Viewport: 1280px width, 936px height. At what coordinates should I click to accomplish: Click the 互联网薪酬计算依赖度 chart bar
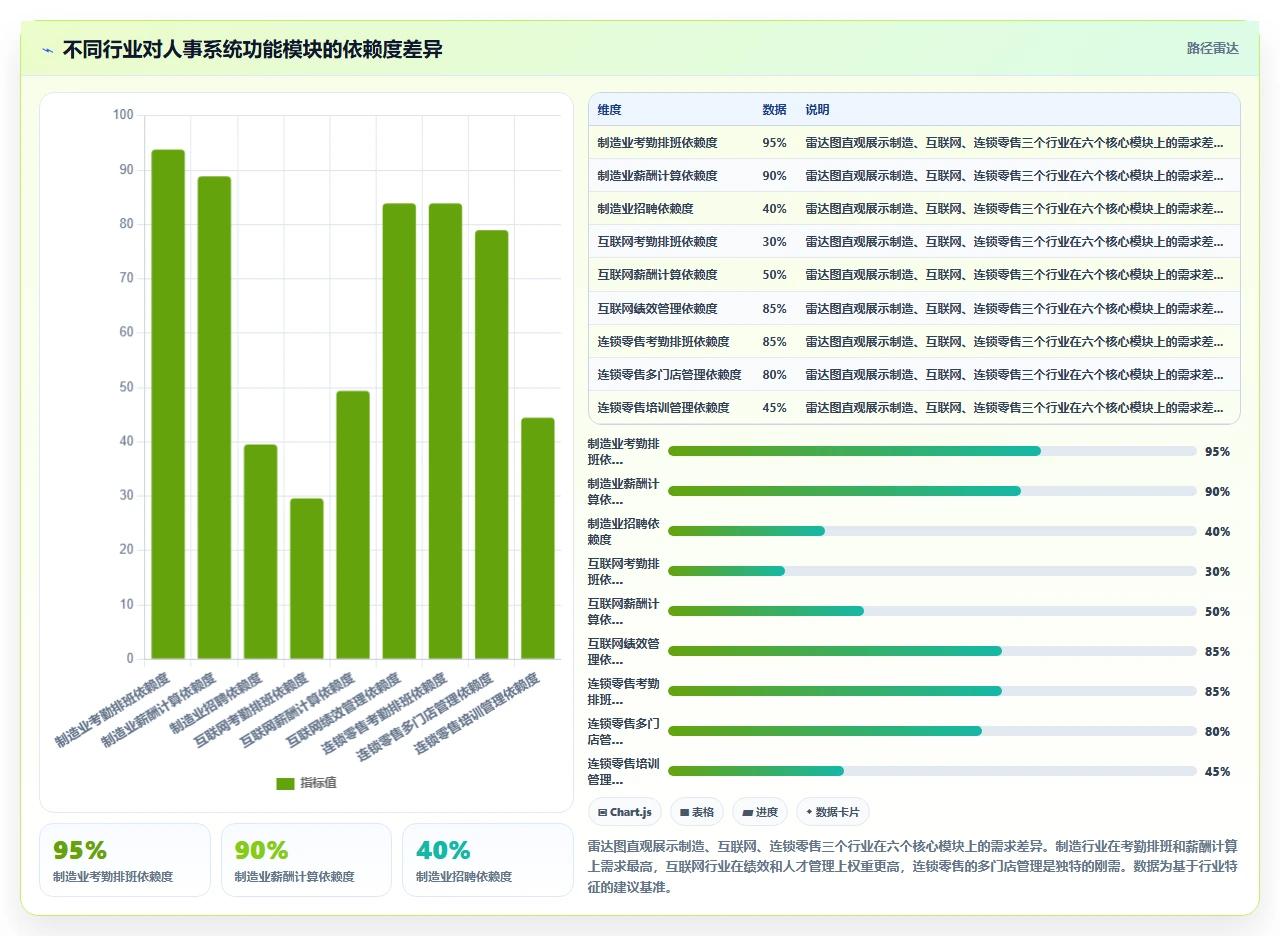[353, 525]
